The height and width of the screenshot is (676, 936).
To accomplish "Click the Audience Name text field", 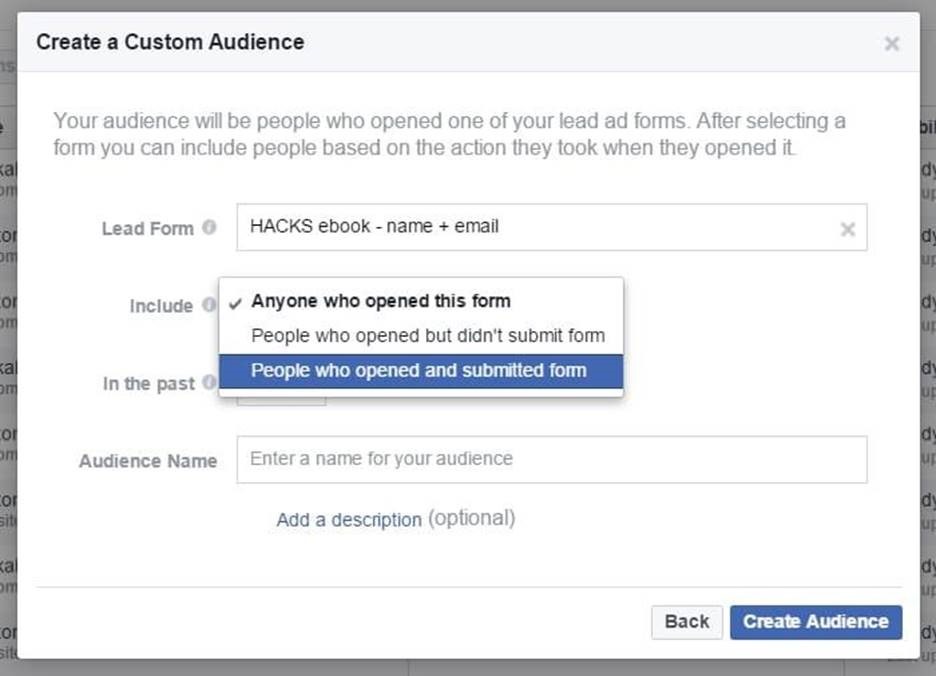I will tap(551, 459).
